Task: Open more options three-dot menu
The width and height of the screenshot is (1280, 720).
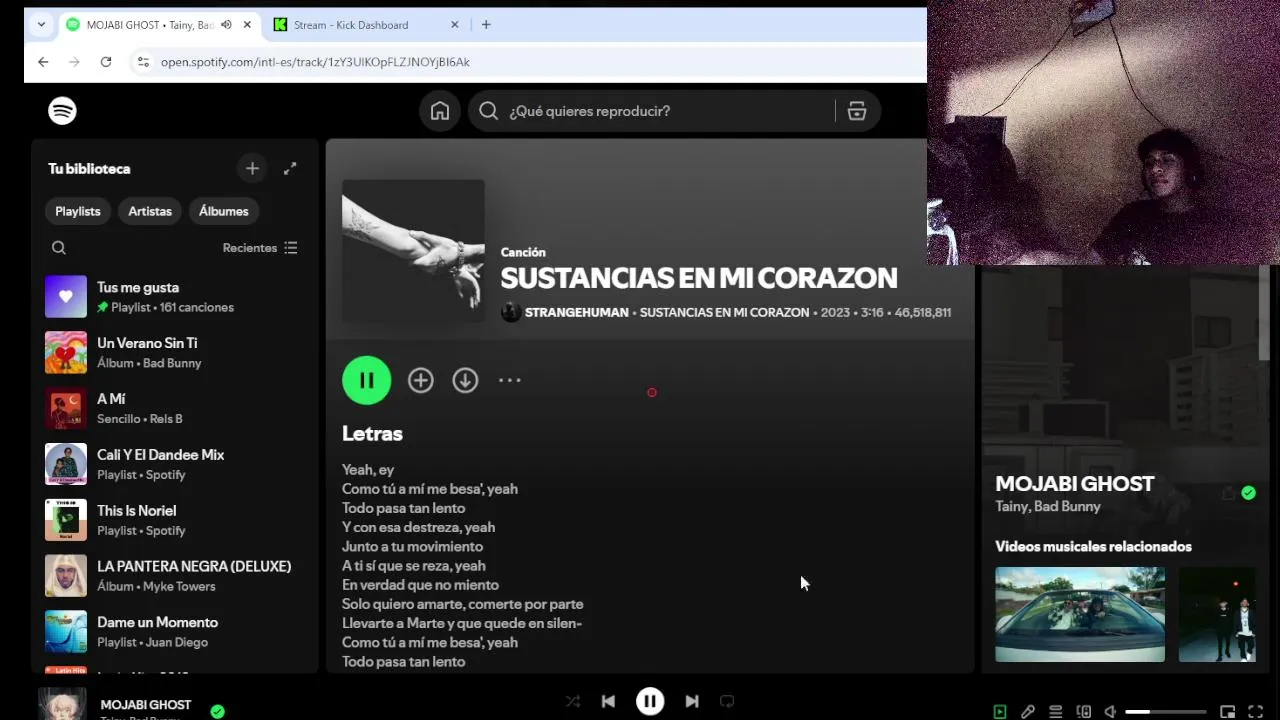Action: coord(510,380)
